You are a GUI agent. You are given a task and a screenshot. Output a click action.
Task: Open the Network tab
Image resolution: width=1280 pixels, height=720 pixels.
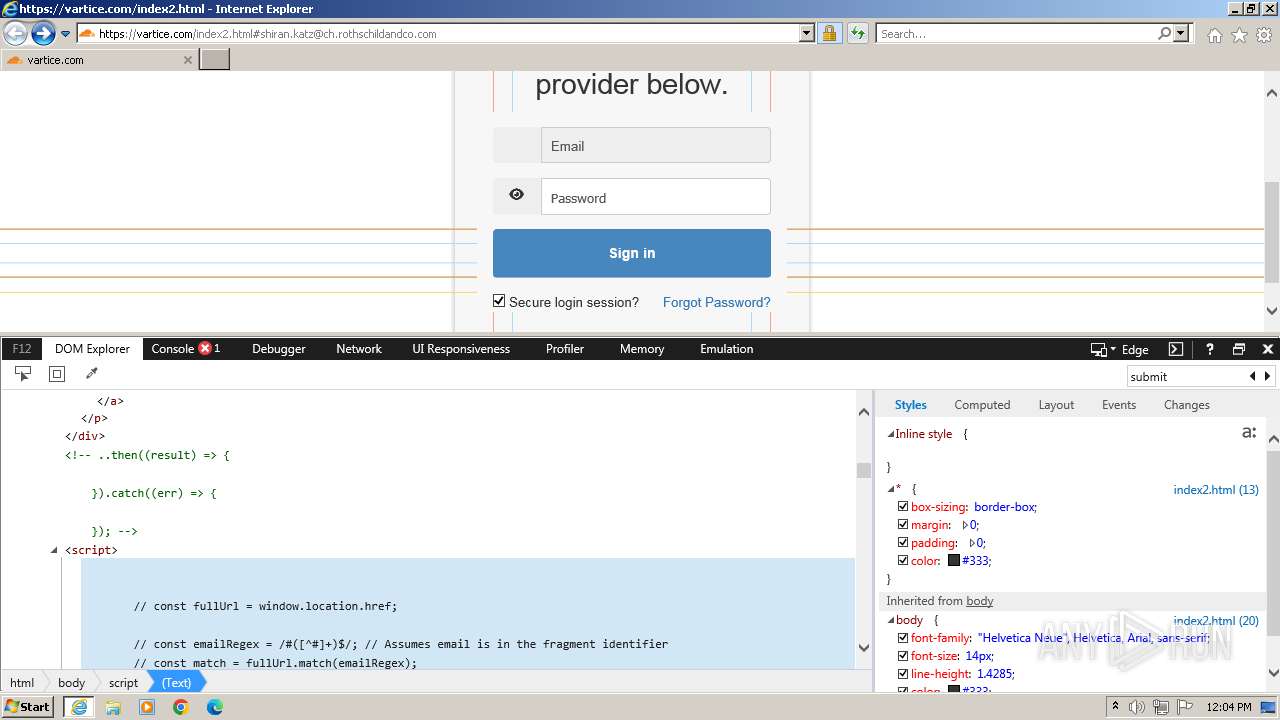point(359,349)
